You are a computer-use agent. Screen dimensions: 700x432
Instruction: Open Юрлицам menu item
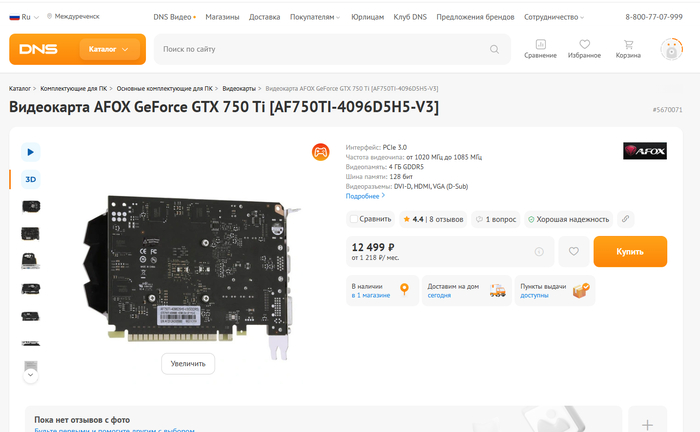tap(367, 17)
